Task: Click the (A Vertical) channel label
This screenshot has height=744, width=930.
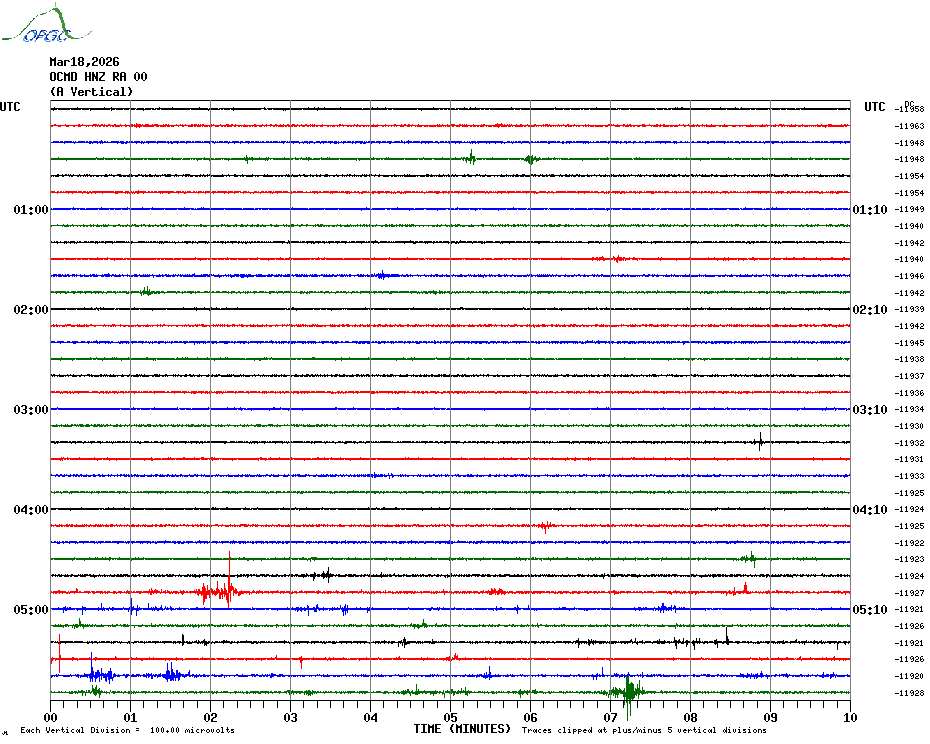Action: click(91, 92)
